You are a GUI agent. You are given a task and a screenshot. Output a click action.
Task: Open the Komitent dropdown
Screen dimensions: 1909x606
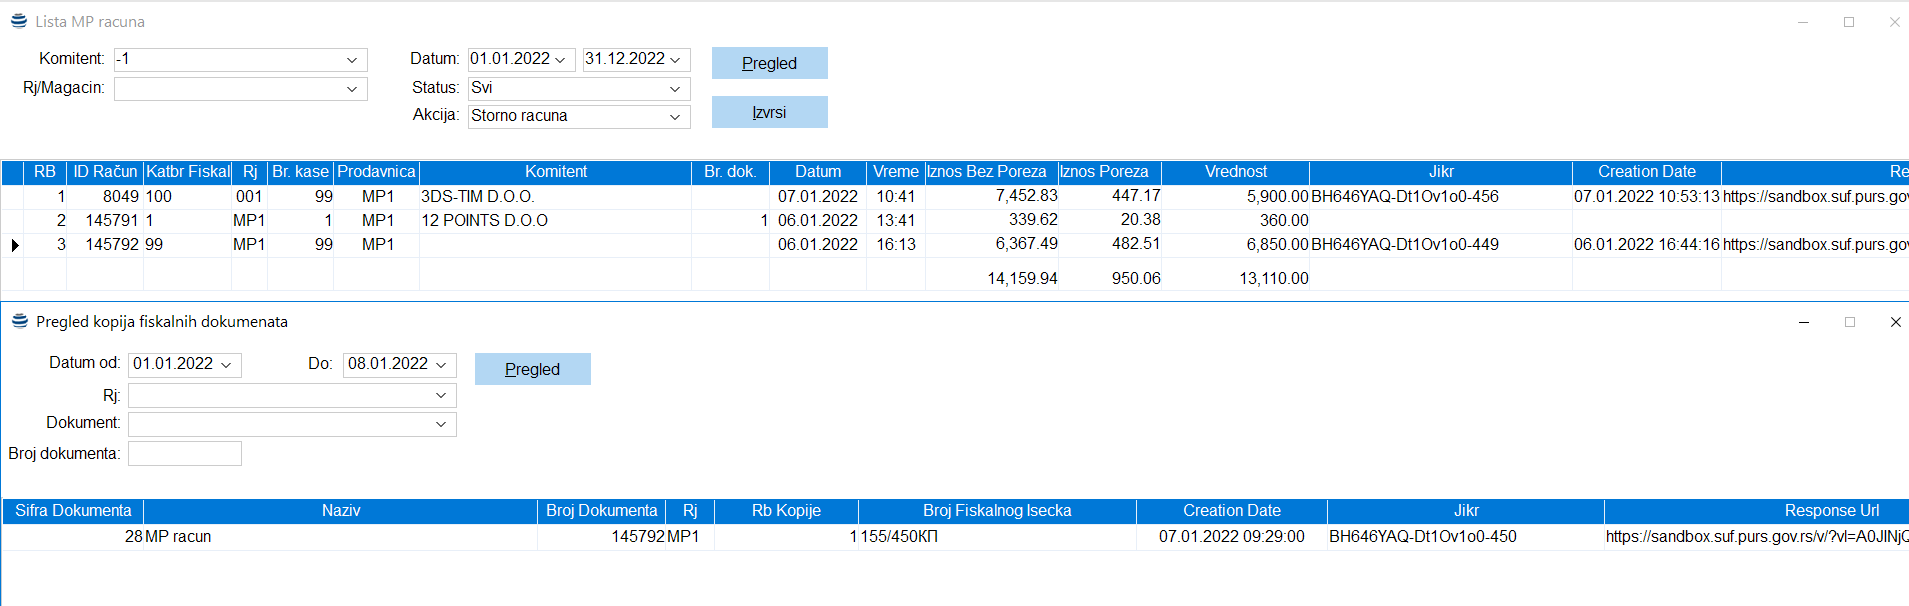point(351,60)
